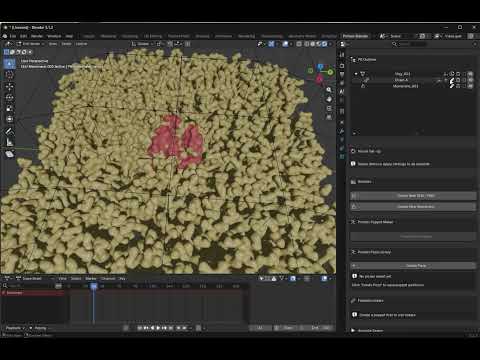Toggle the Keying auto-key dot in timeline
480x360 pixels.
click(31, 328)
